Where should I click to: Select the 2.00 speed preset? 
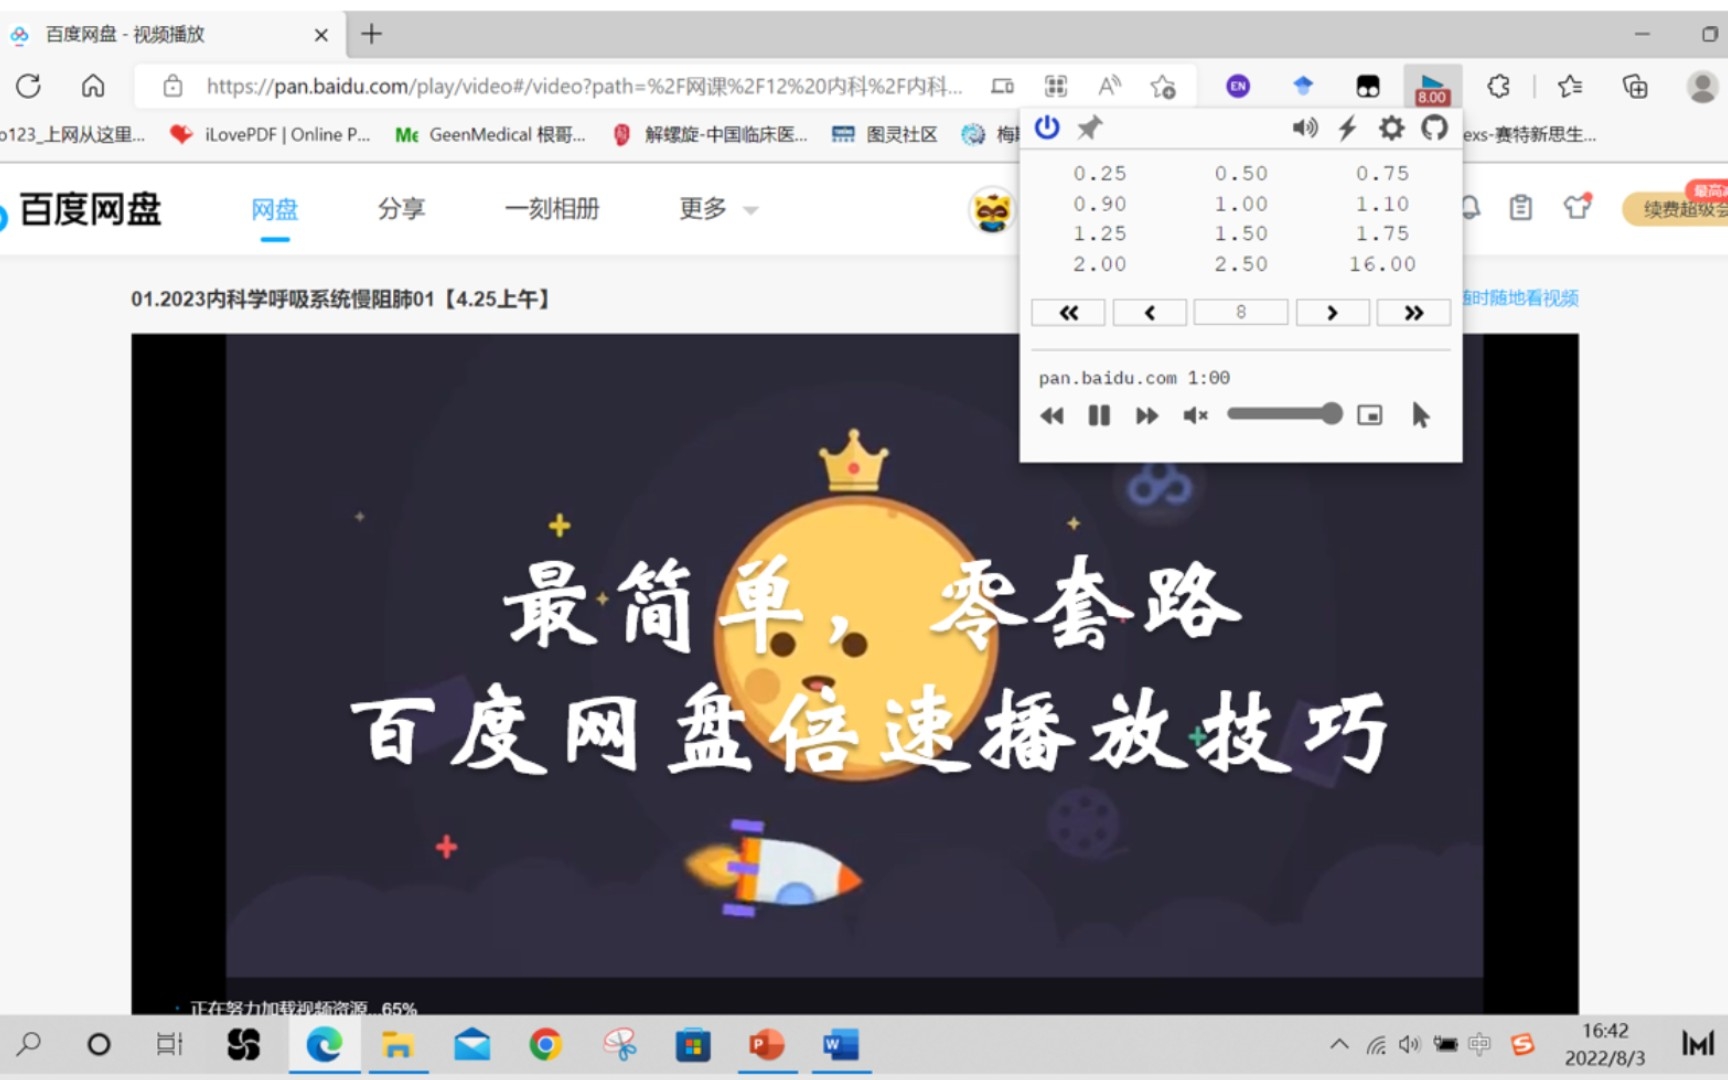(x=1100, y=264)
